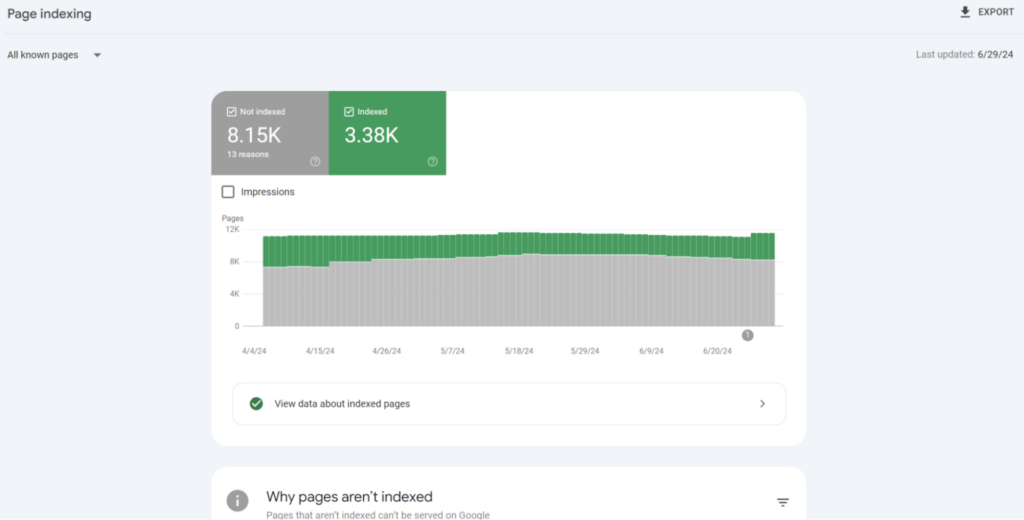Screen dimensions: 1024x520
Task: Click the 5/18/24 date axis label
Action: pyautogui.click(x=519, y=351)
